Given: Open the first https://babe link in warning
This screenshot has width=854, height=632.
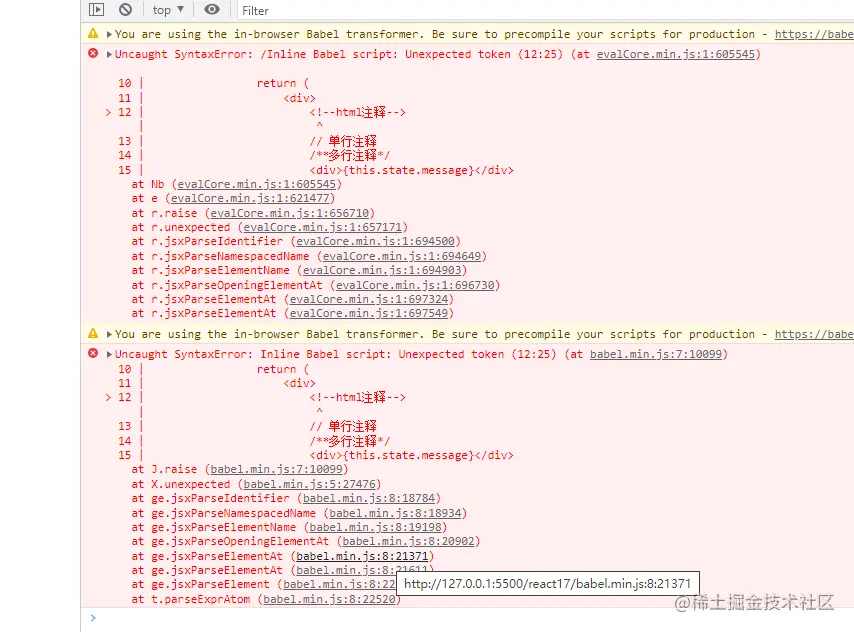Looking at the screenshot, I should click(814, 34).
